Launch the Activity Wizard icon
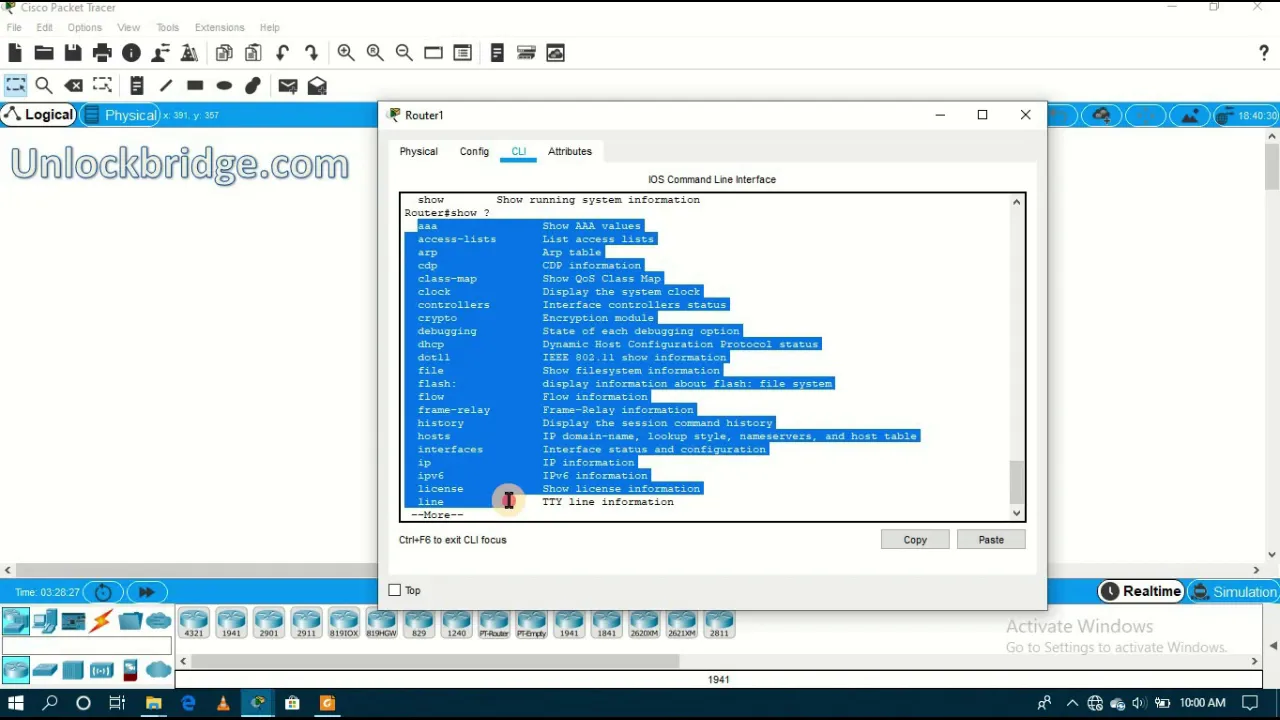The height and width of the screenshot is (720, 1280). [x=160, y=53]
